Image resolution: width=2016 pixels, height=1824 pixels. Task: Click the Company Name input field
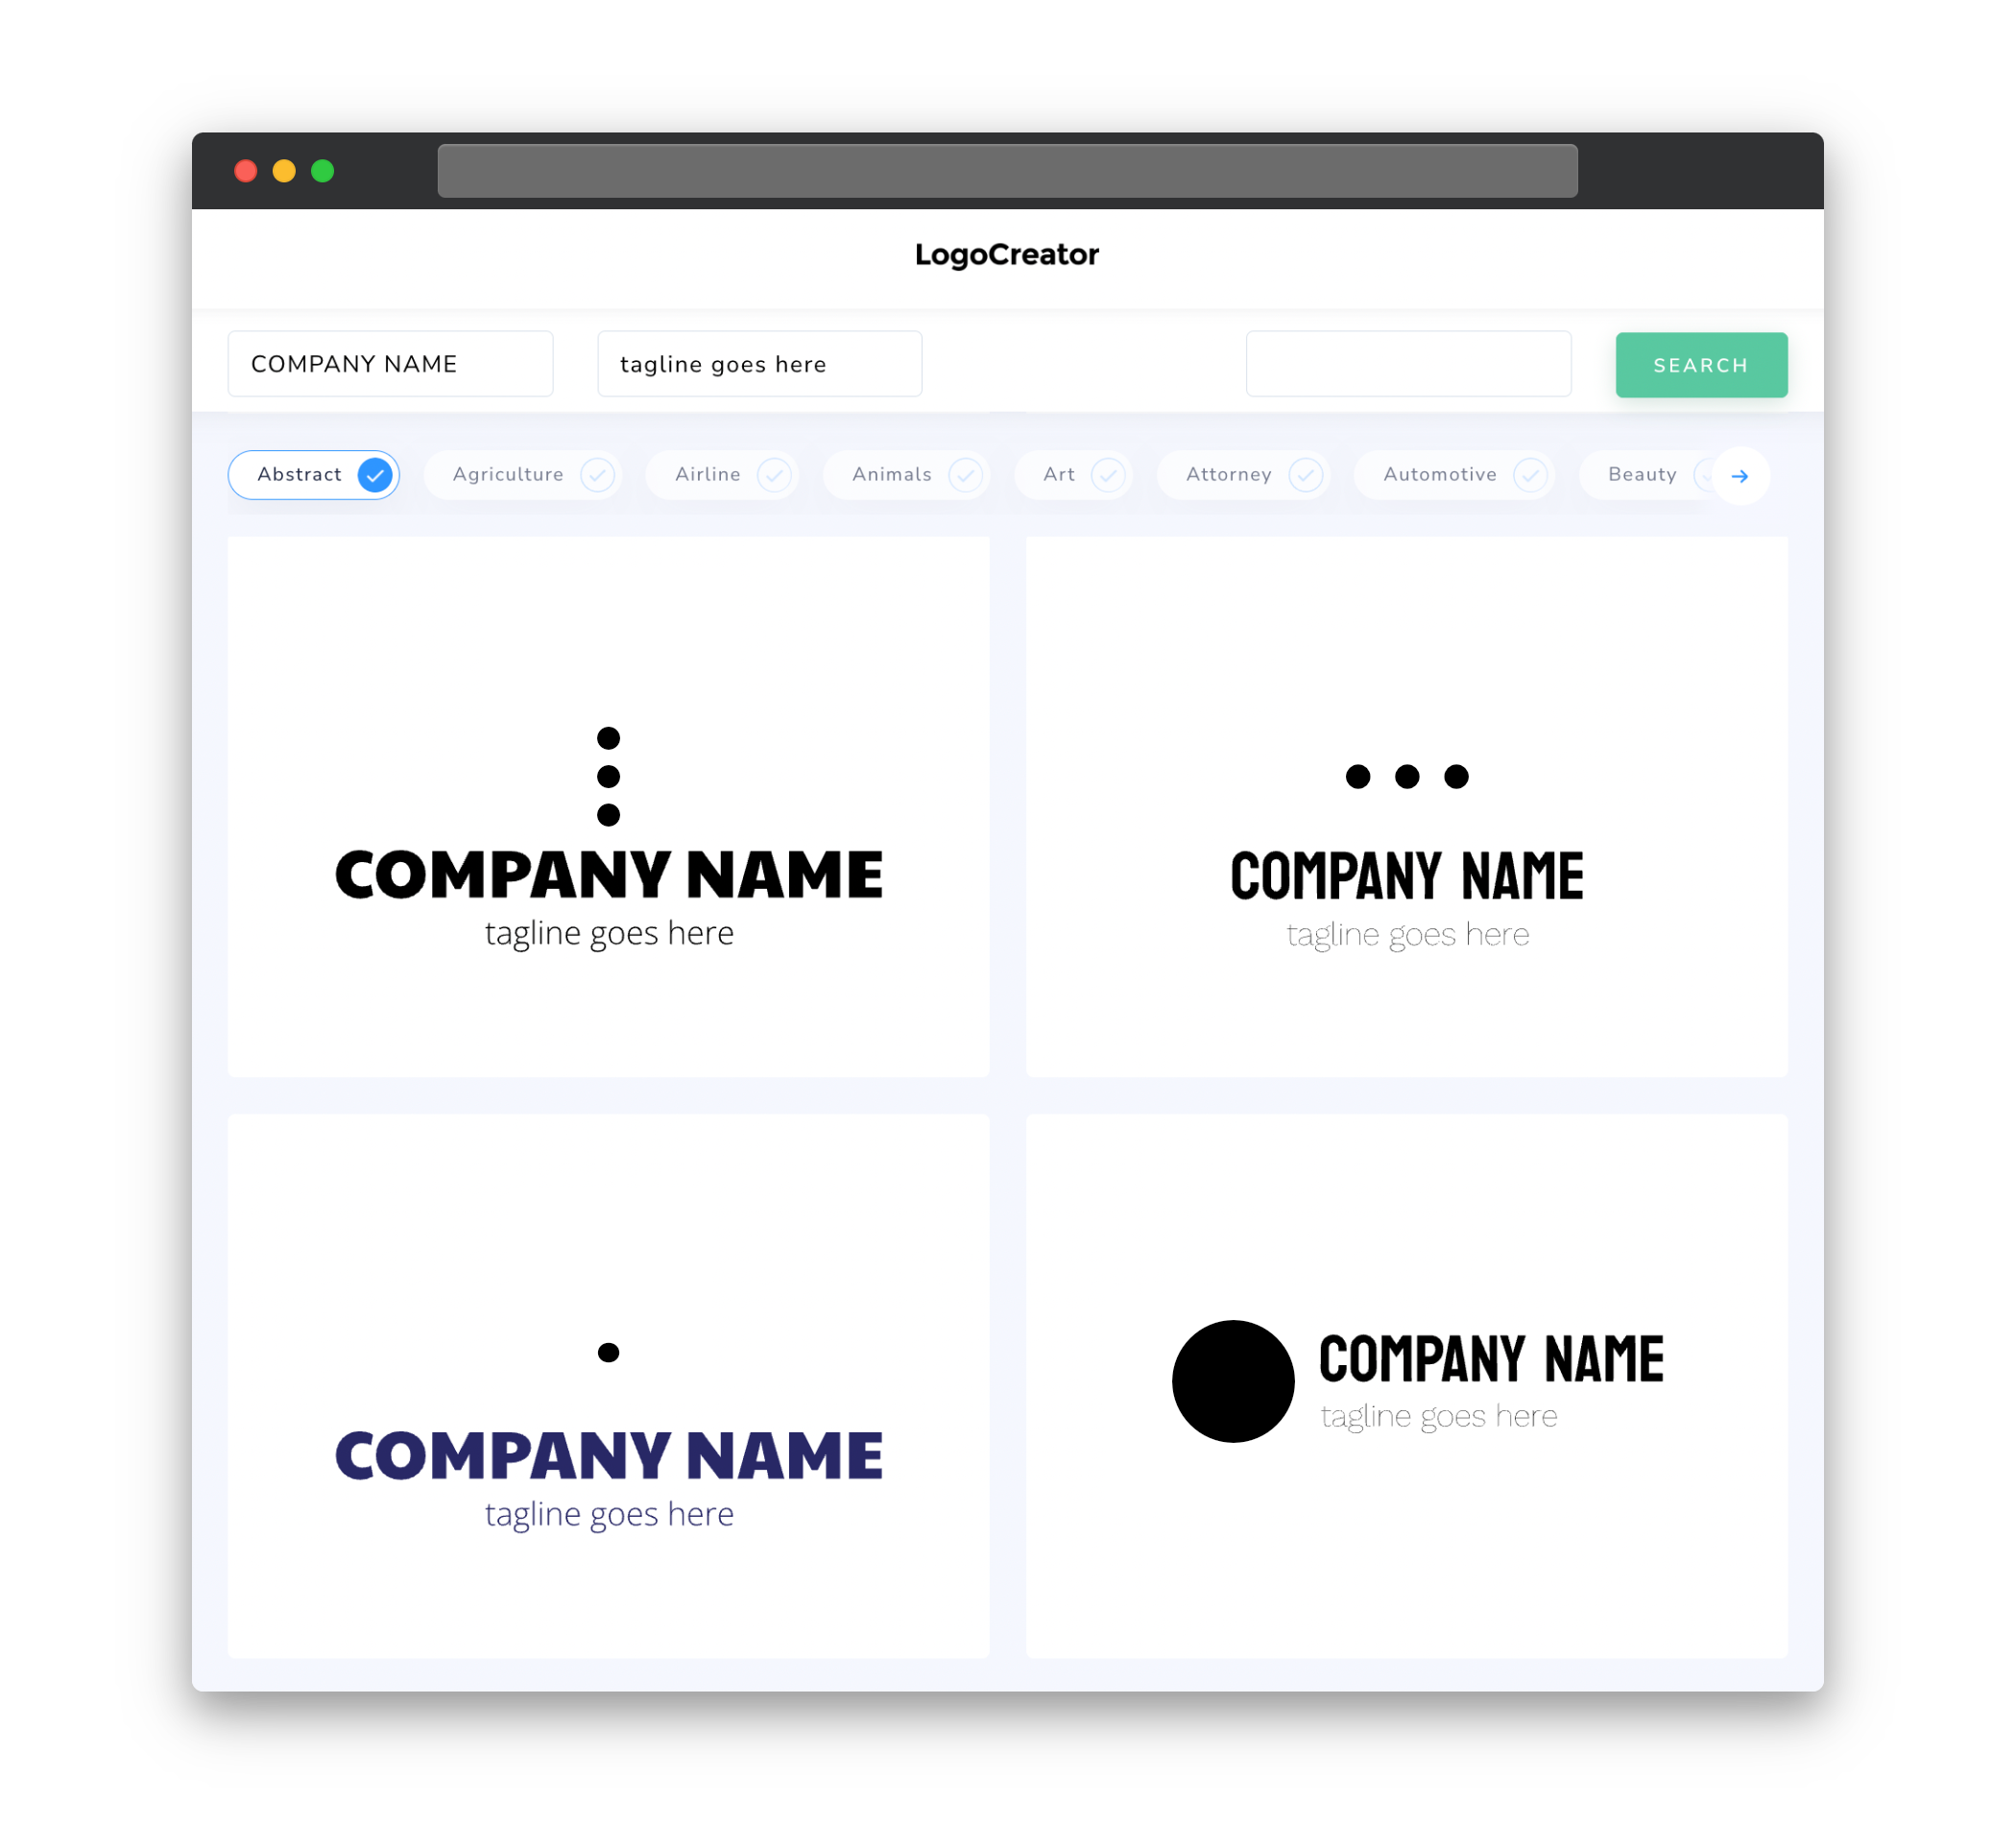click(394, 364)
